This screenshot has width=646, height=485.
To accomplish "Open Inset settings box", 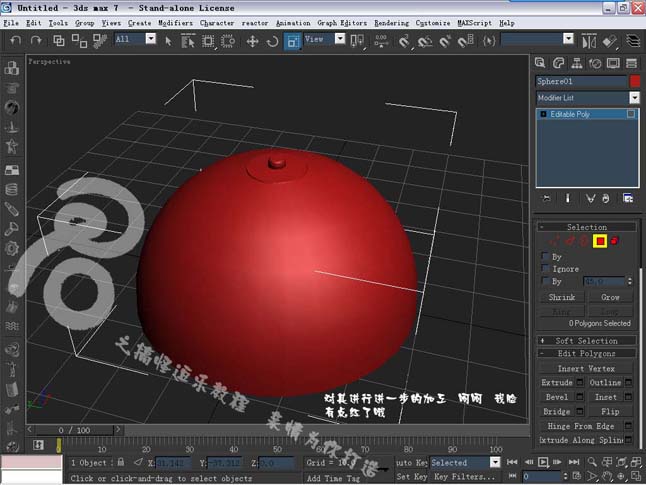I will (x=628, y=397).
